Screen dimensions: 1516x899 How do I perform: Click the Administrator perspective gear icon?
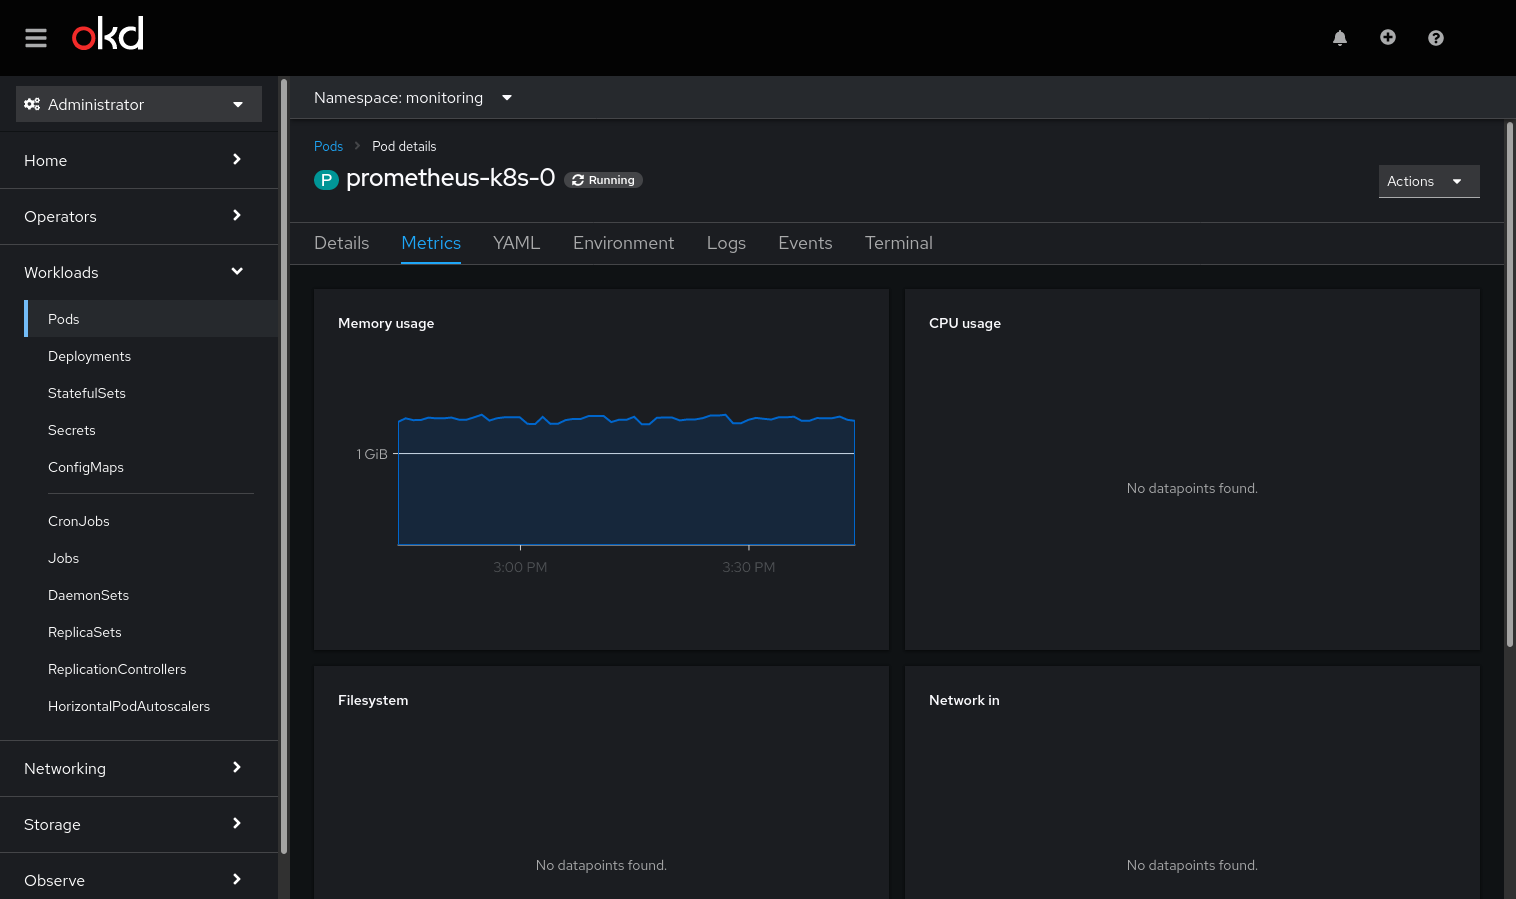[x=32, y=104]
